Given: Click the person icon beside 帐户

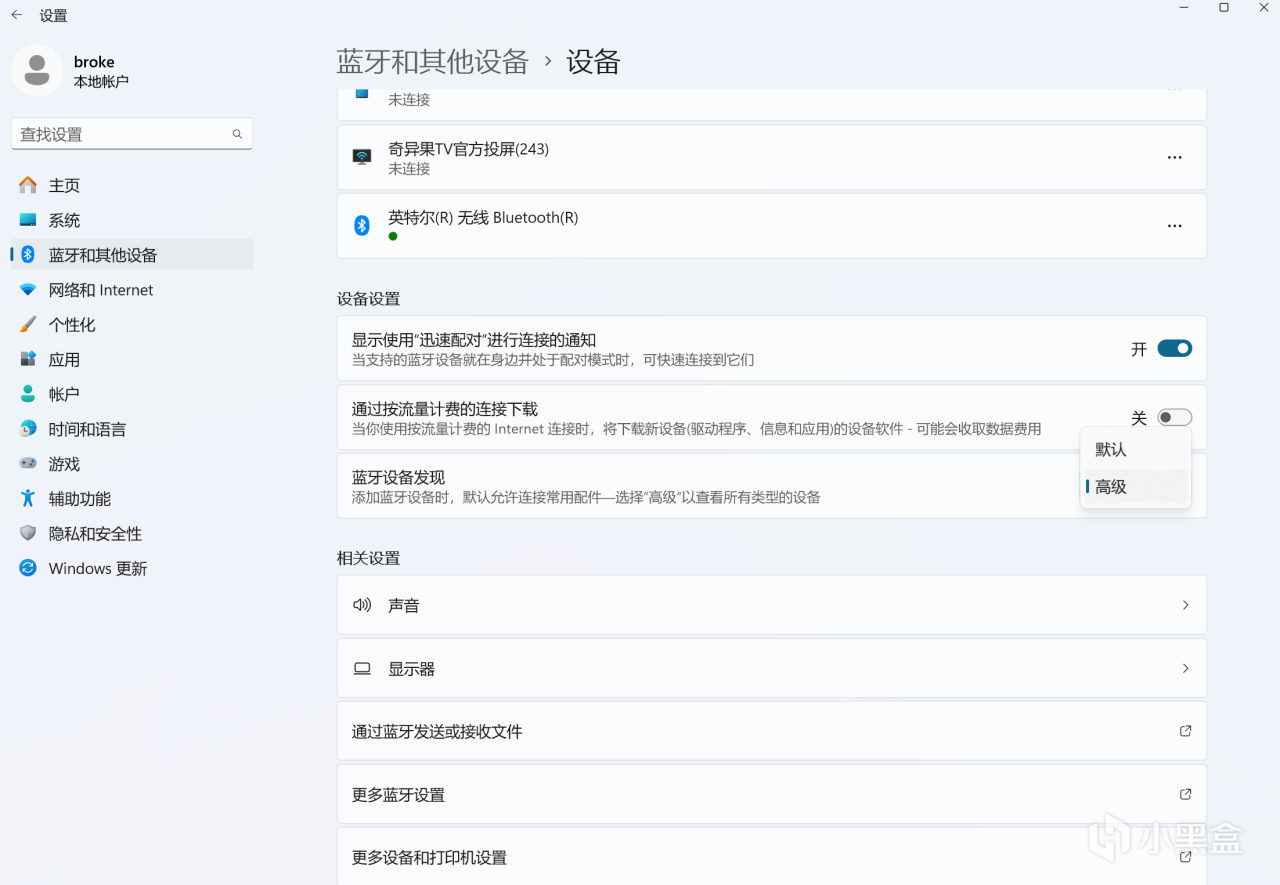Looking at the screenshot, I should pyautogui.click(x=28, y=394).
